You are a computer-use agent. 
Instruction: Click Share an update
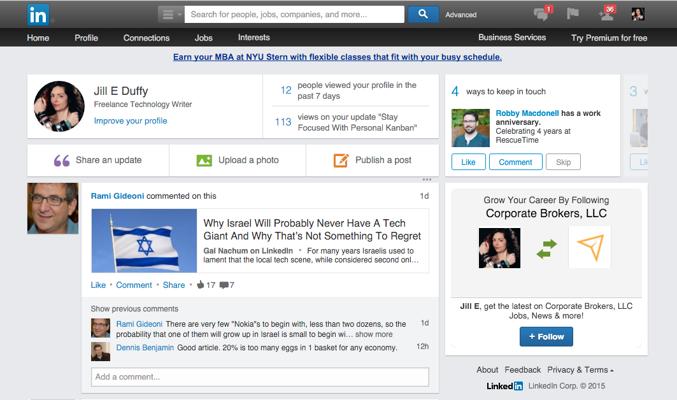(x=97, y=160)
